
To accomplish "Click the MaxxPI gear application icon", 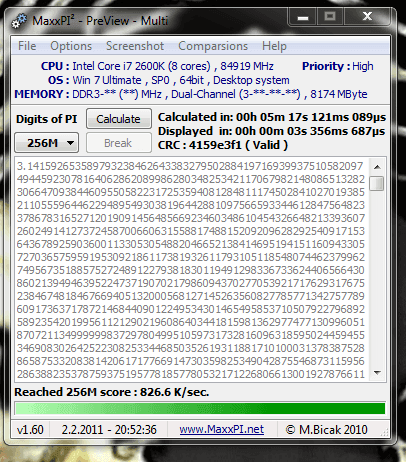I will tap(19, 21).
